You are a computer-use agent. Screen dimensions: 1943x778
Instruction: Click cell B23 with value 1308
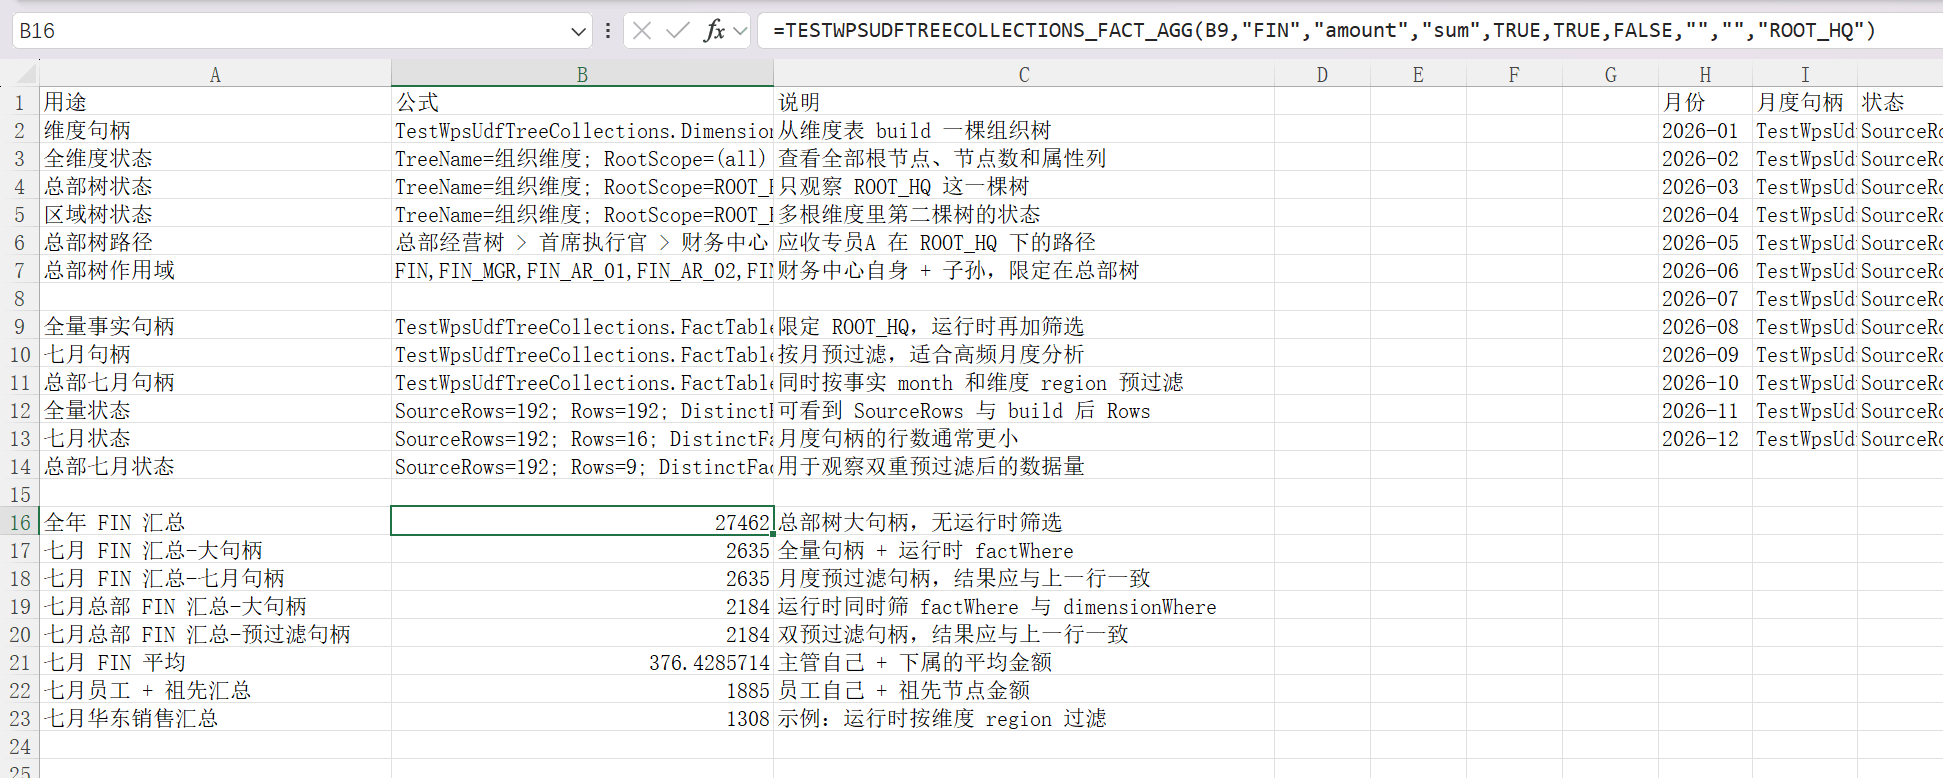click(x=582, y=718)
